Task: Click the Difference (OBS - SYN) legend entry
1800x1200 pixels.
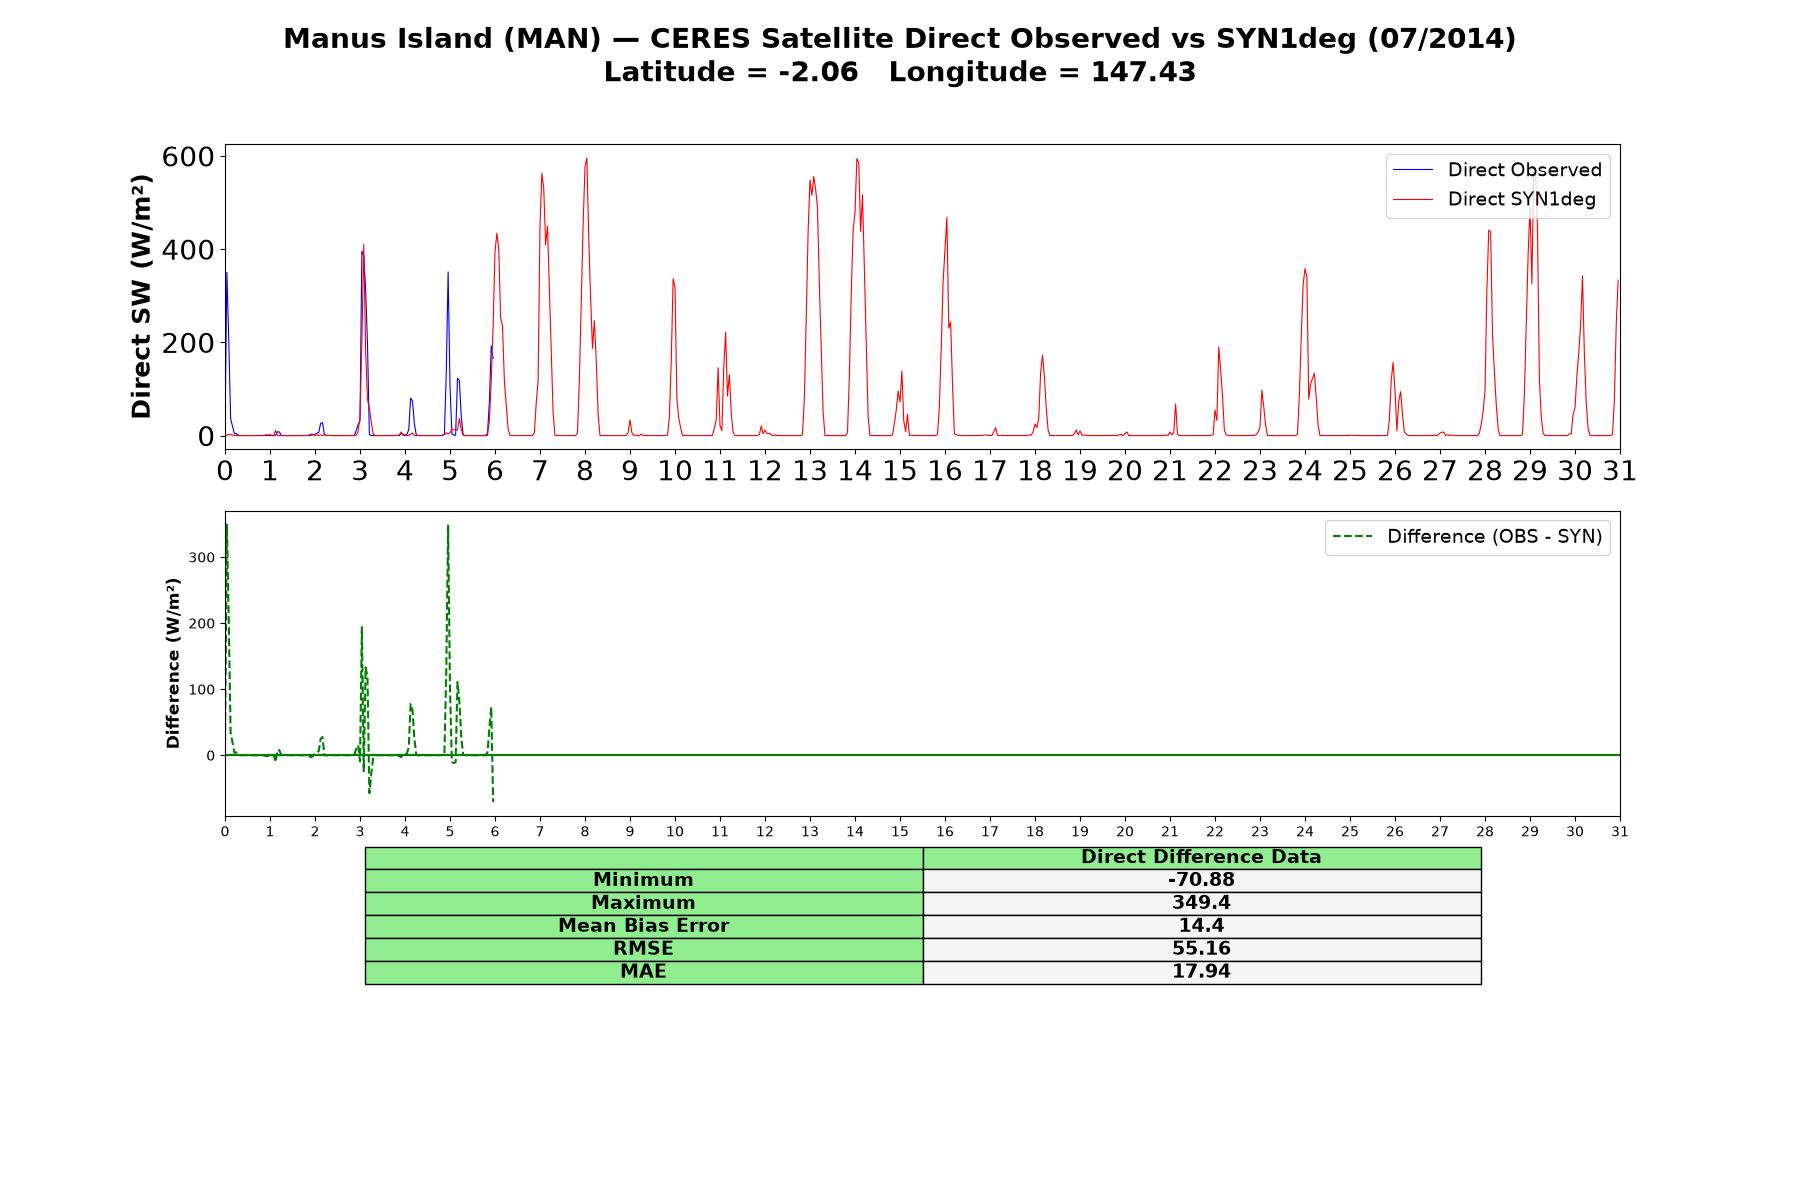Action: point(1467,537)
